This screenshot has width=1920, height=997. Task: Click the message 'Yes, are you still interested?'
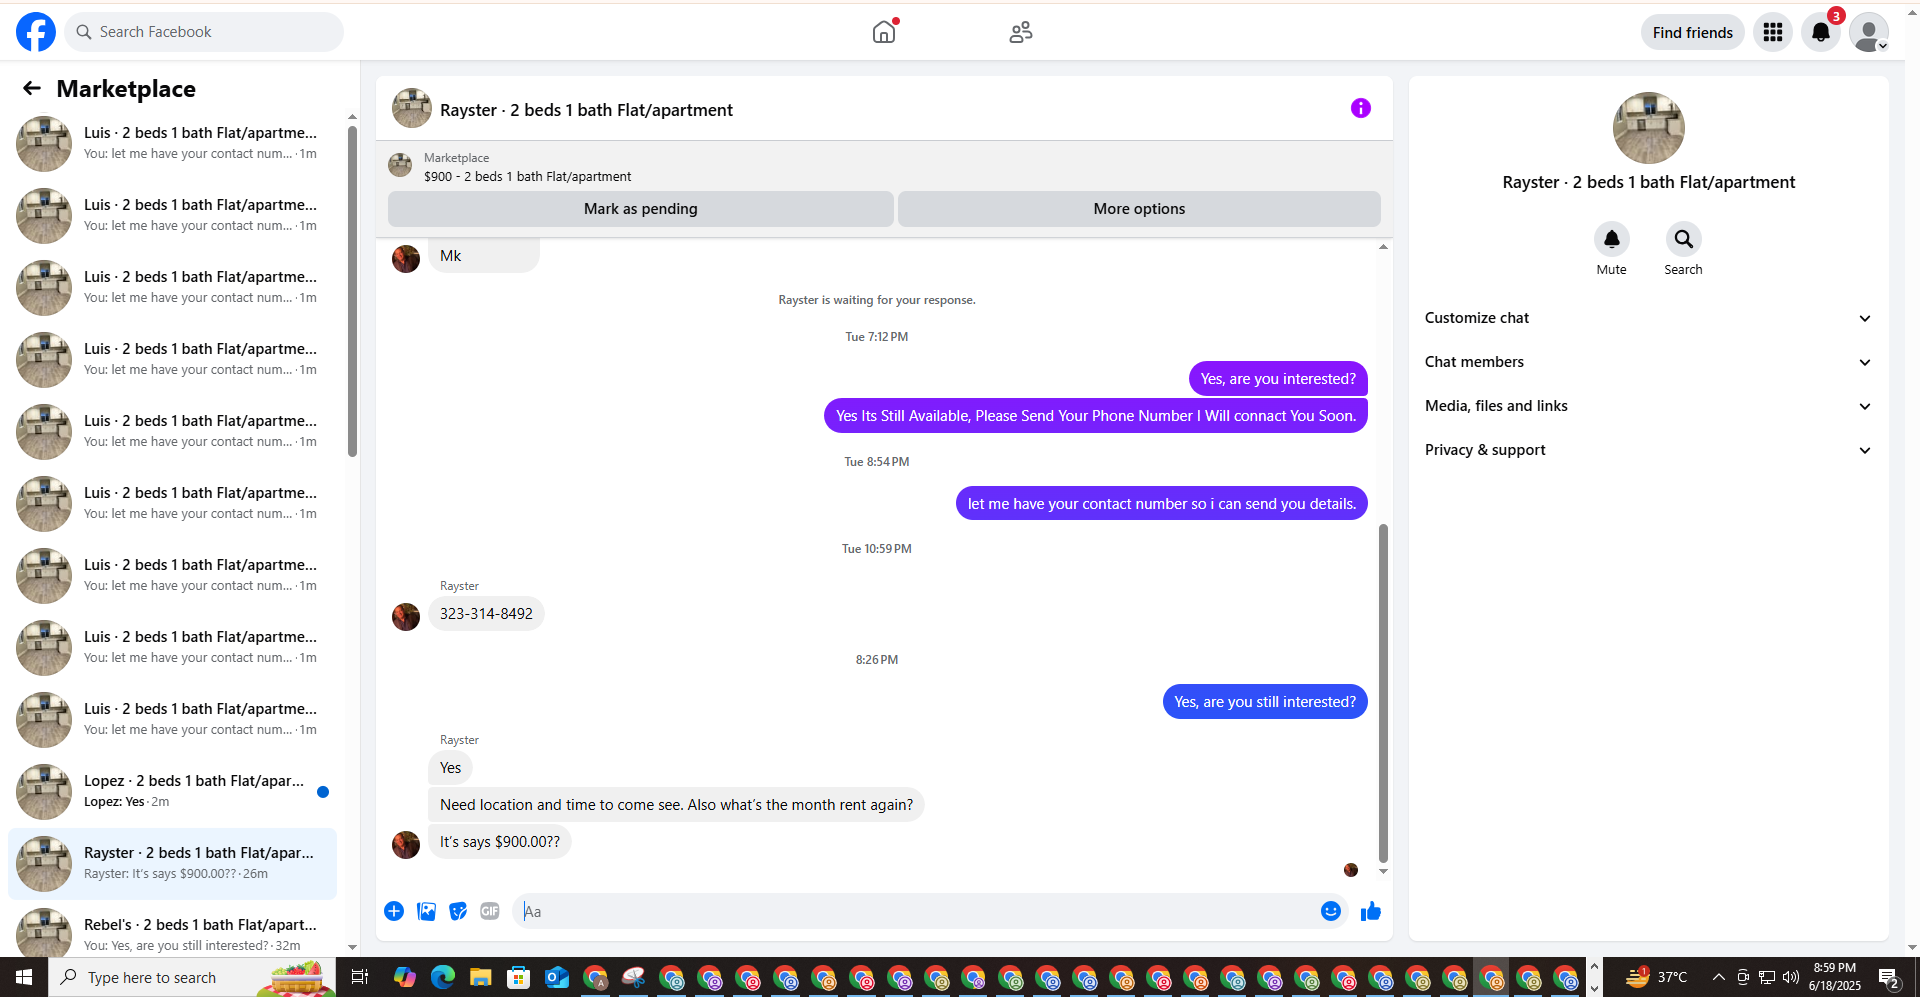(1265, 702)
